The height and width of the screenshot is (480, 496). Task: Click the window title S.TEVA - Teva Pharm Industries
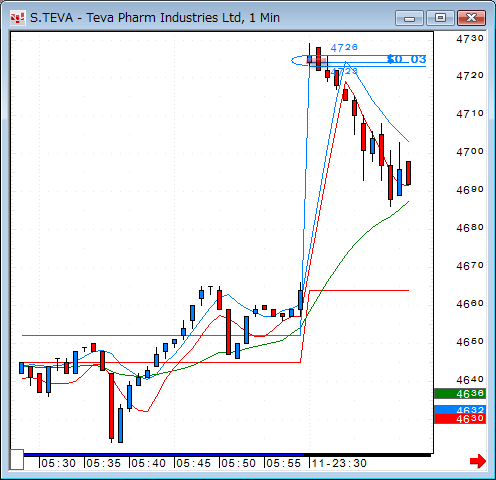tap(155, 18)
